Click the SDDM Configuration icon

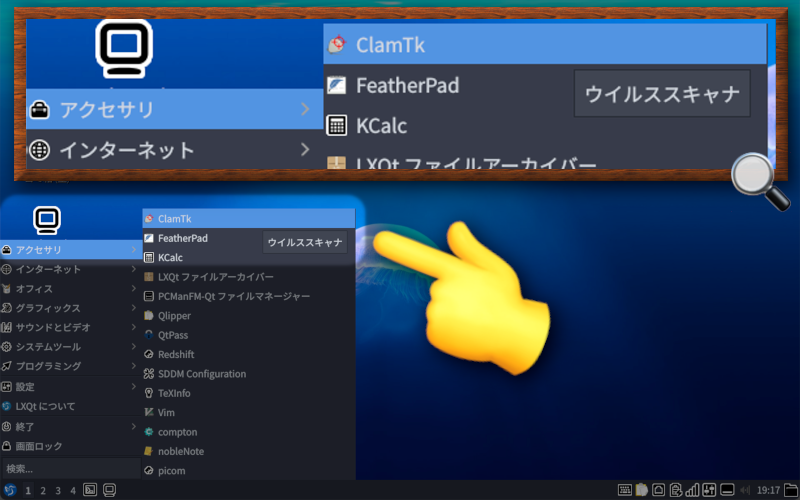point(149,374)
